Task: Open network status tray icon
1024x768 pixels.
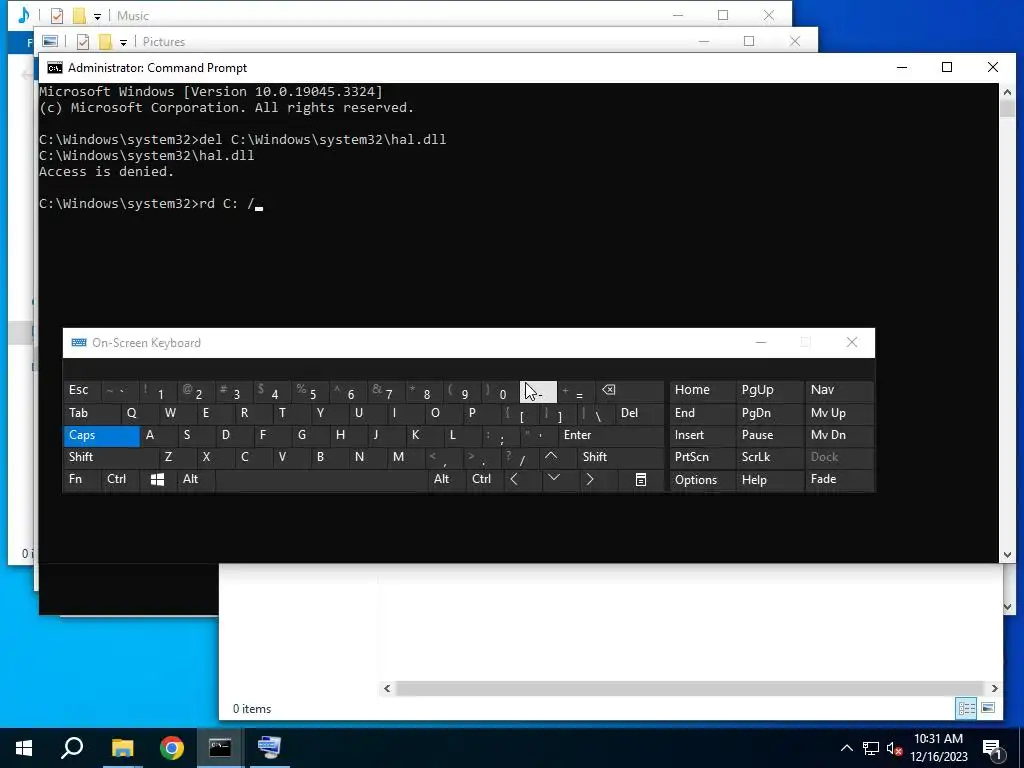Action: click(x=871, y=748)
